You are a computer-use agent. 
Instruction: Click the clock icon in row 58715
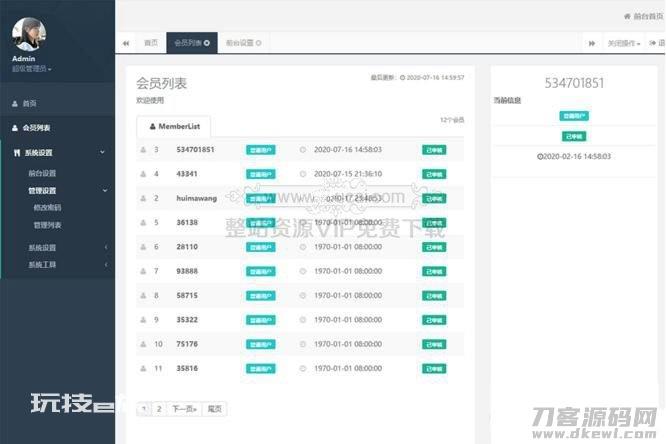click(303, 295)
